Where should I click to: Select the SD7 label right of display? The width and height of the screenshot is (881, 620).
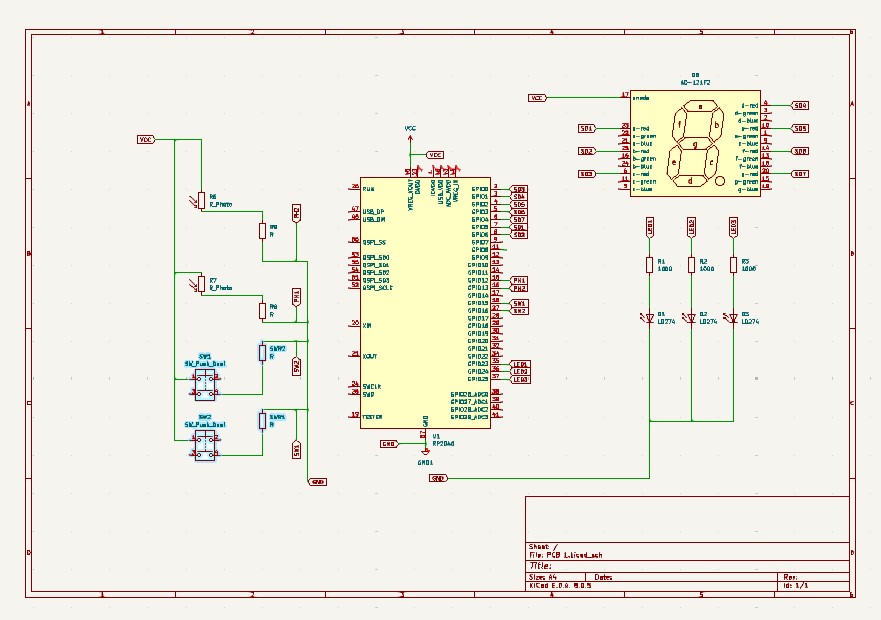click(800, 174)
